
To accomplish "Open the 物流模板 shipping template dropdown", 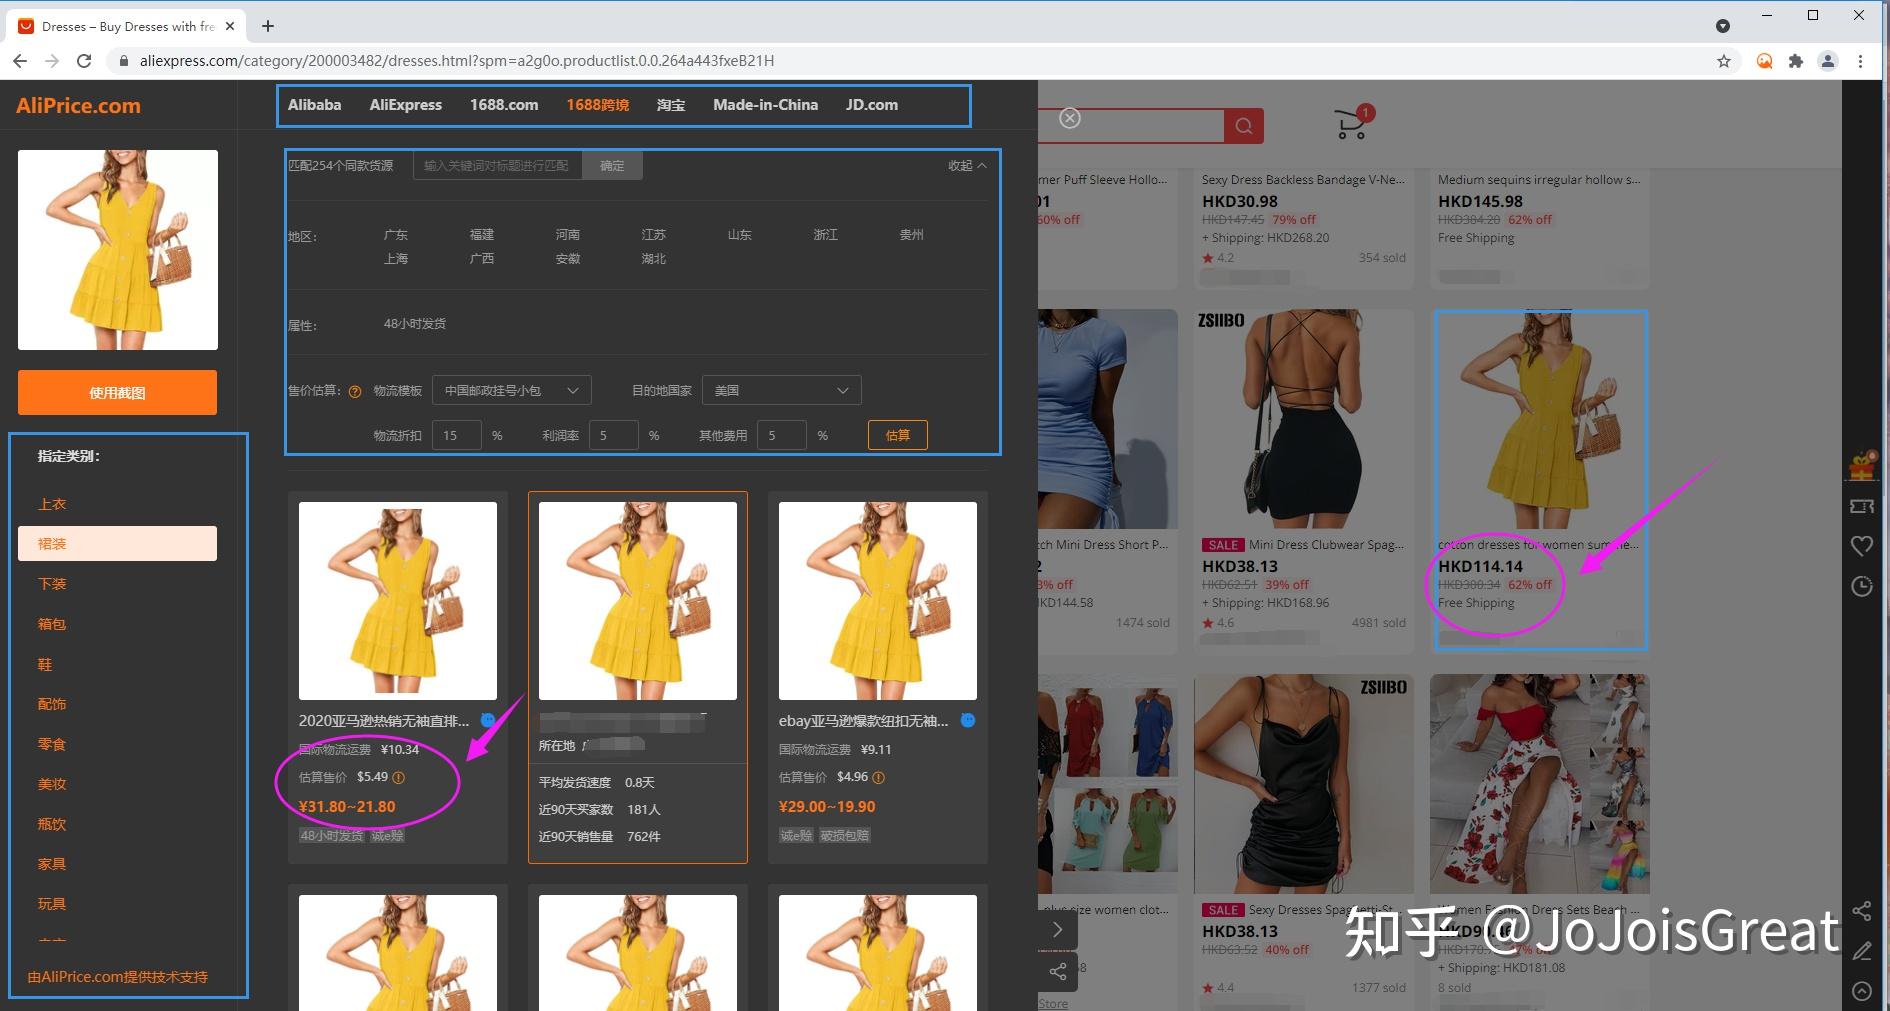I will (512, 390).
